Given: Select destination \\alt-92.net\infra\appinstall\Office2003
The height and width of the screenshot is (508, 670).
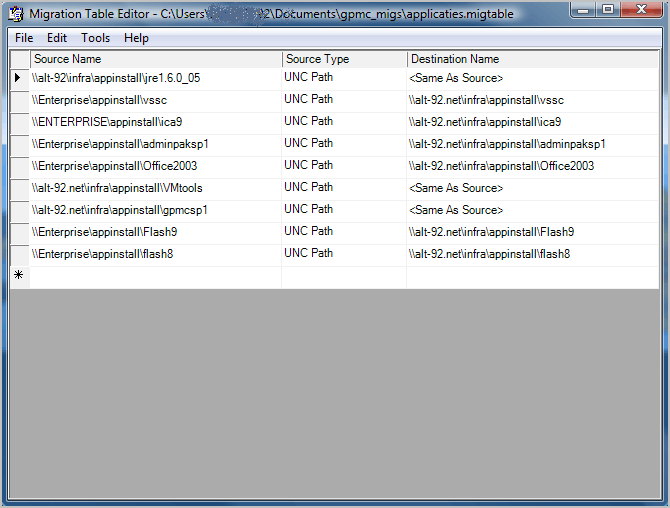Looking at the screenshot, I should pos(533,167).
